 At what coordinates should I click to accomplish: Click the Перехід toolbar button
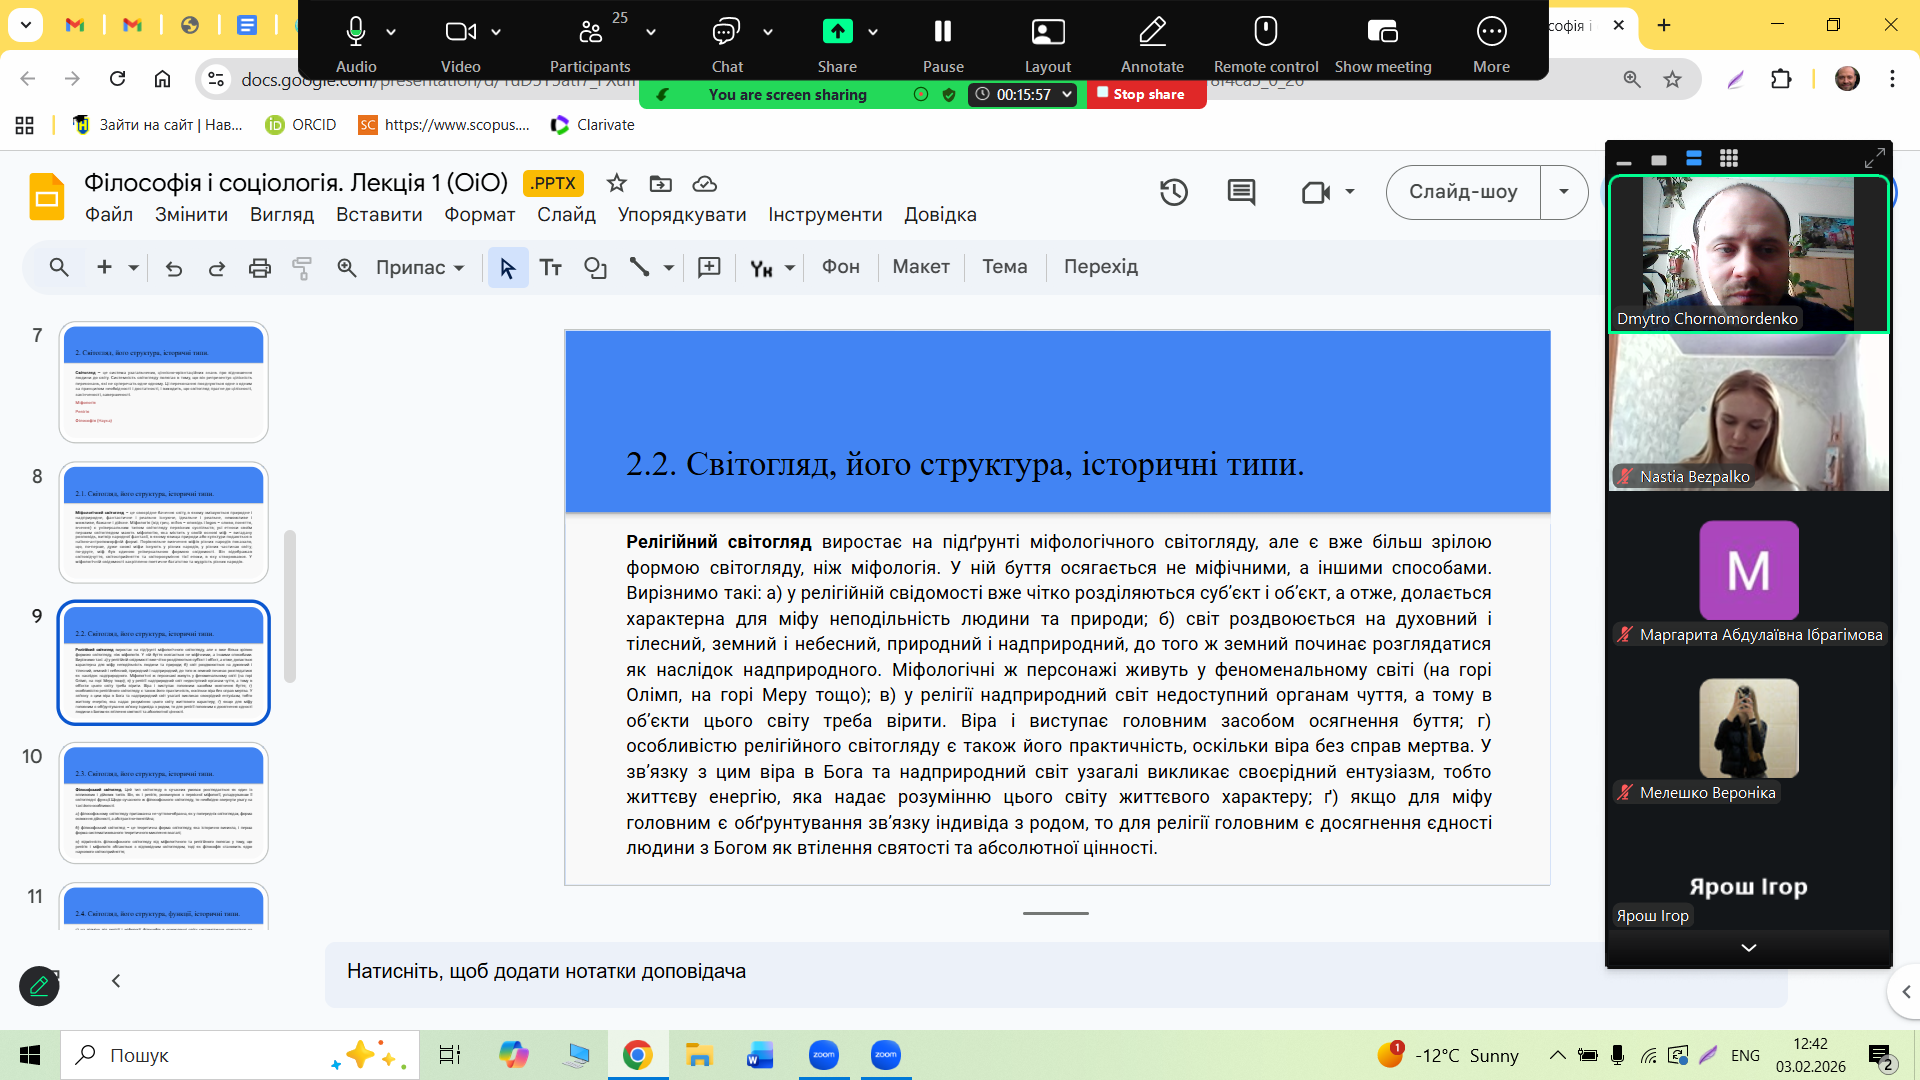[1100, 267]
